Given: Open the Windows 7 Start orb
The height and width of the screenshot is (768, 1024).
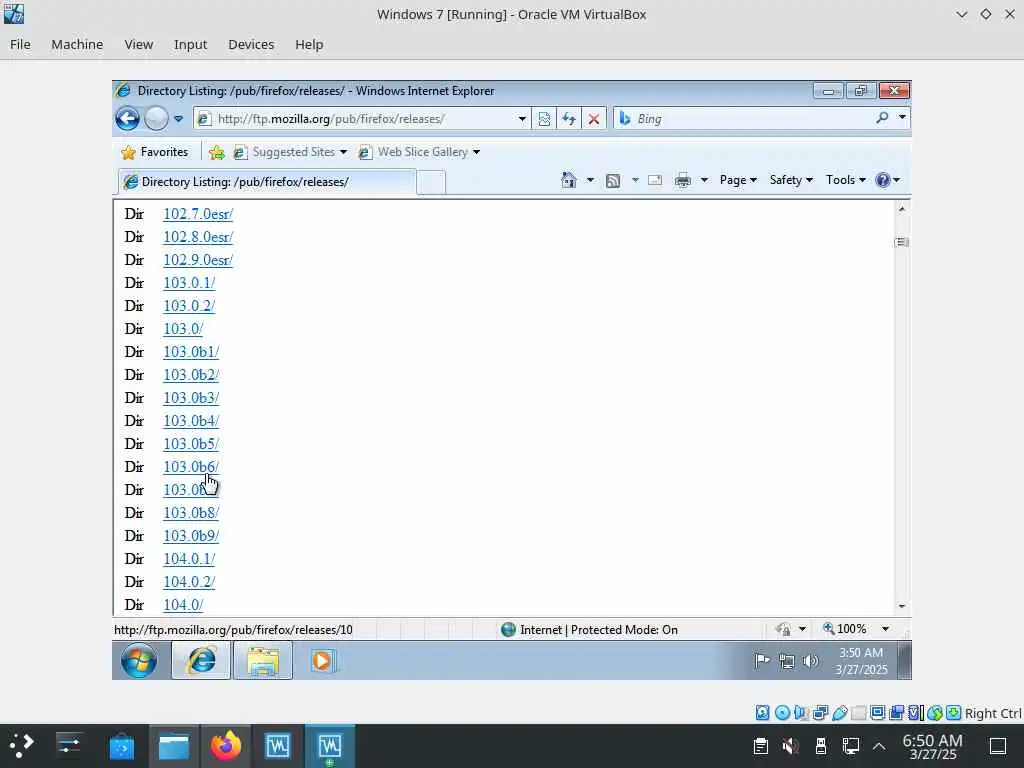Looking at the screenshot, I should pos(139,661).
